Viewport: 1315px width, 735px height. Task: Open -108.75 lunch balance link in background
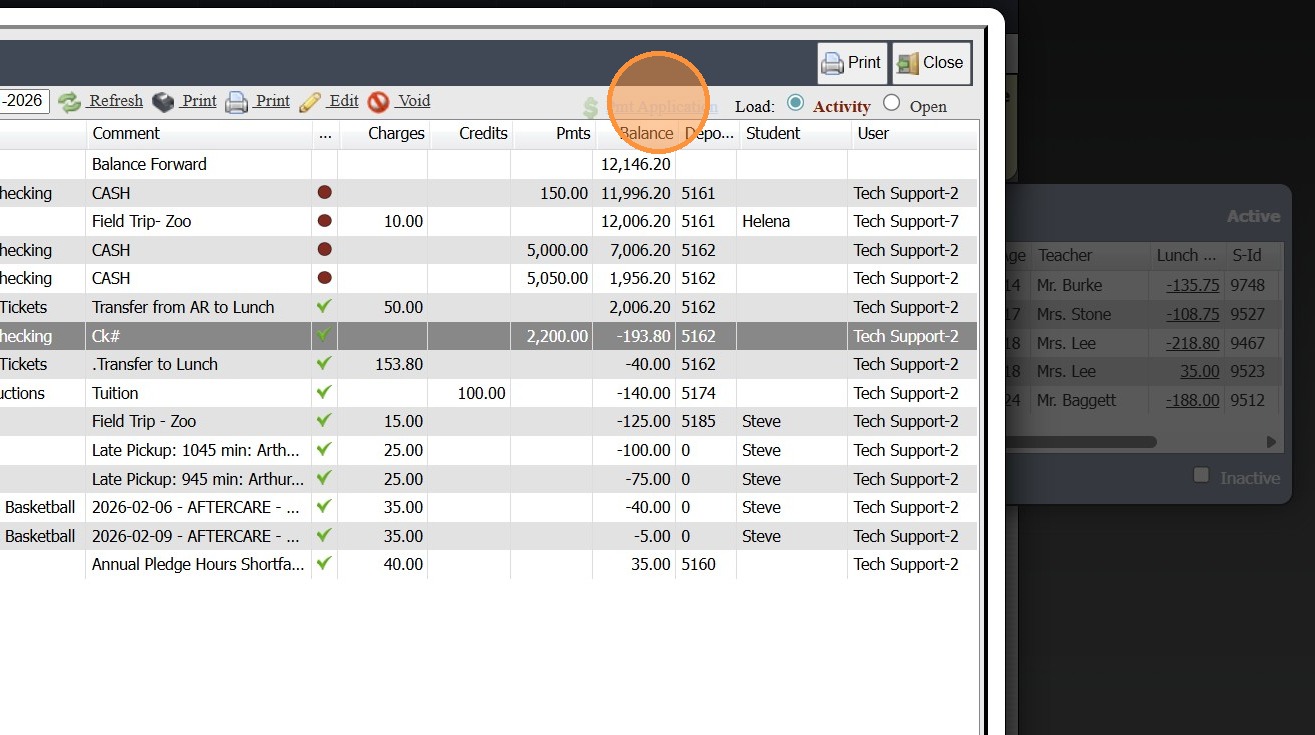pos(1192,314)
